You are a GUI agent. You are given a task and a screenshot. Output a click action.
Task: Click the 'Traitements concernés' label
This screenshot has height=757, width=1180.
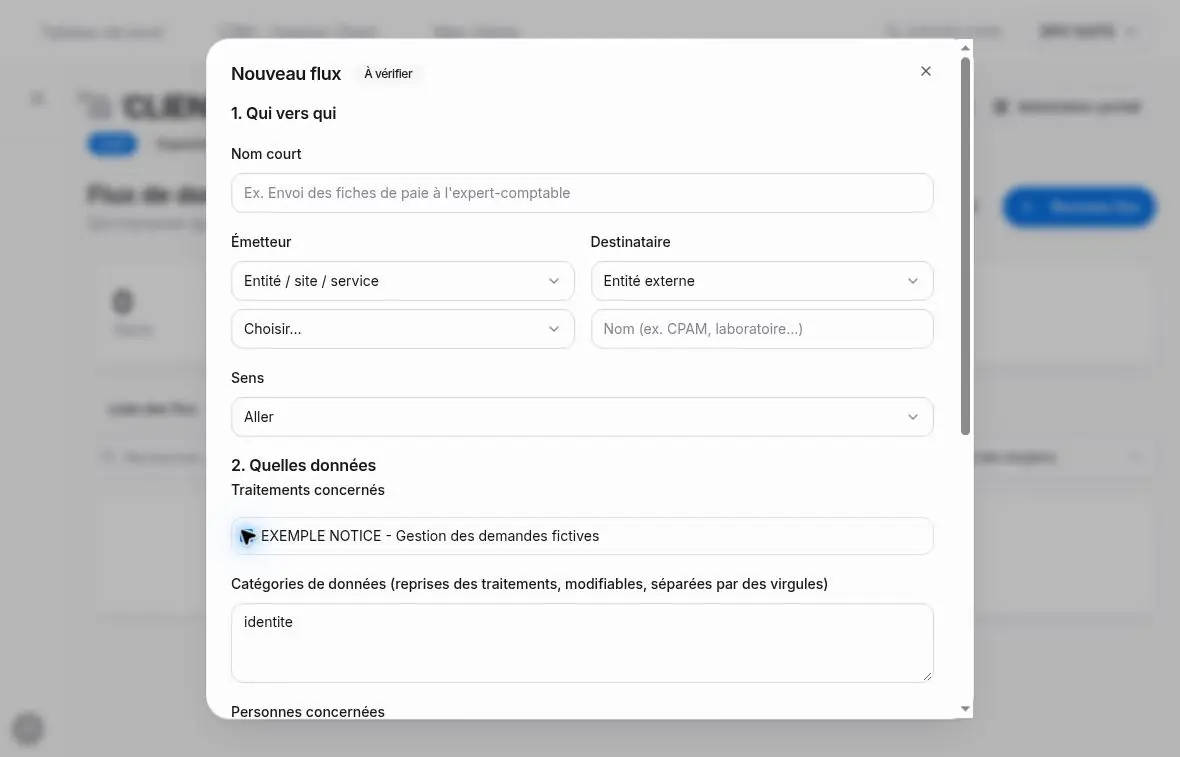(x=308, y=490)
